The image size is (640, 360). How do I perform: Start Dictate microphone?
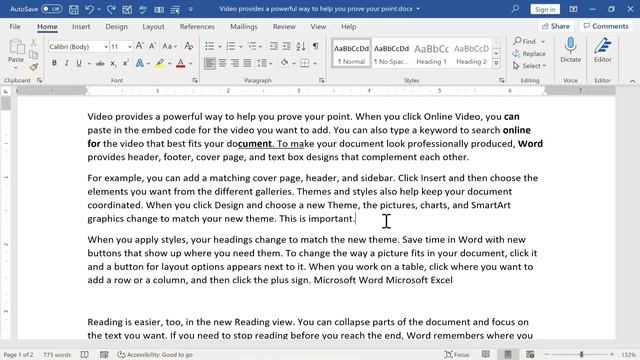570,50
